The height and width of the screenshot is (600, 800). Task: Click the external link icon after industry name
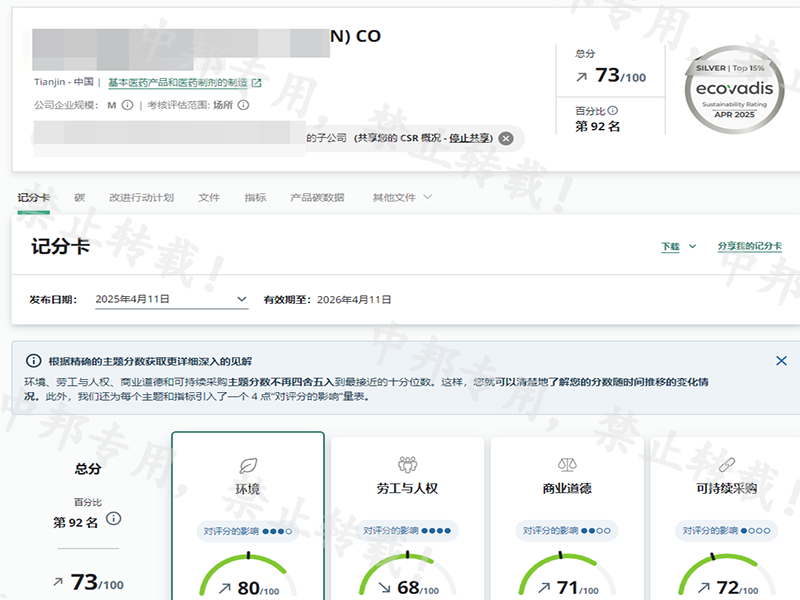coord(256,83)
